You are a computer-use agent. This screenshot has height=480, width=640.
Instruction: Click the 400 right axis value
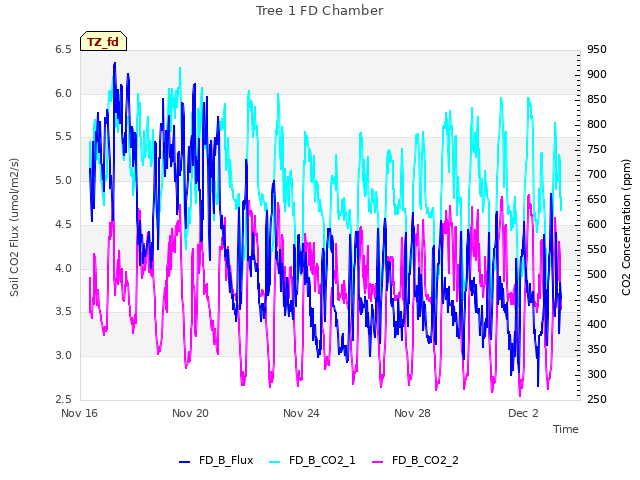(x=597, y=324)
